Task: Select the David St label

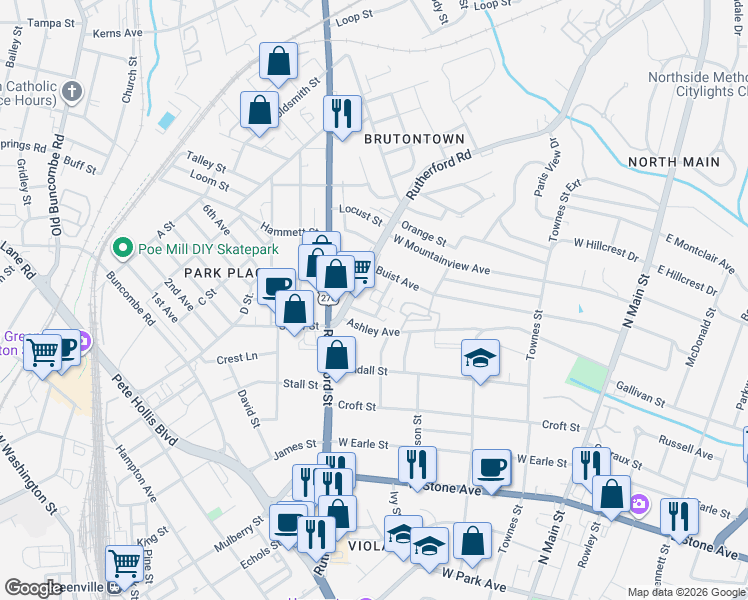Action: point(249,408)
